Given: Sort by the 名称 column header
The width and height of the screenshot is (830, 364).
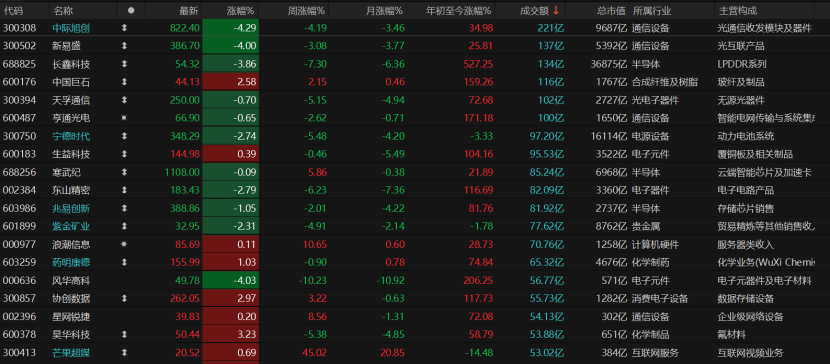Looking at the screenshot, I should (x=64, y=10).
